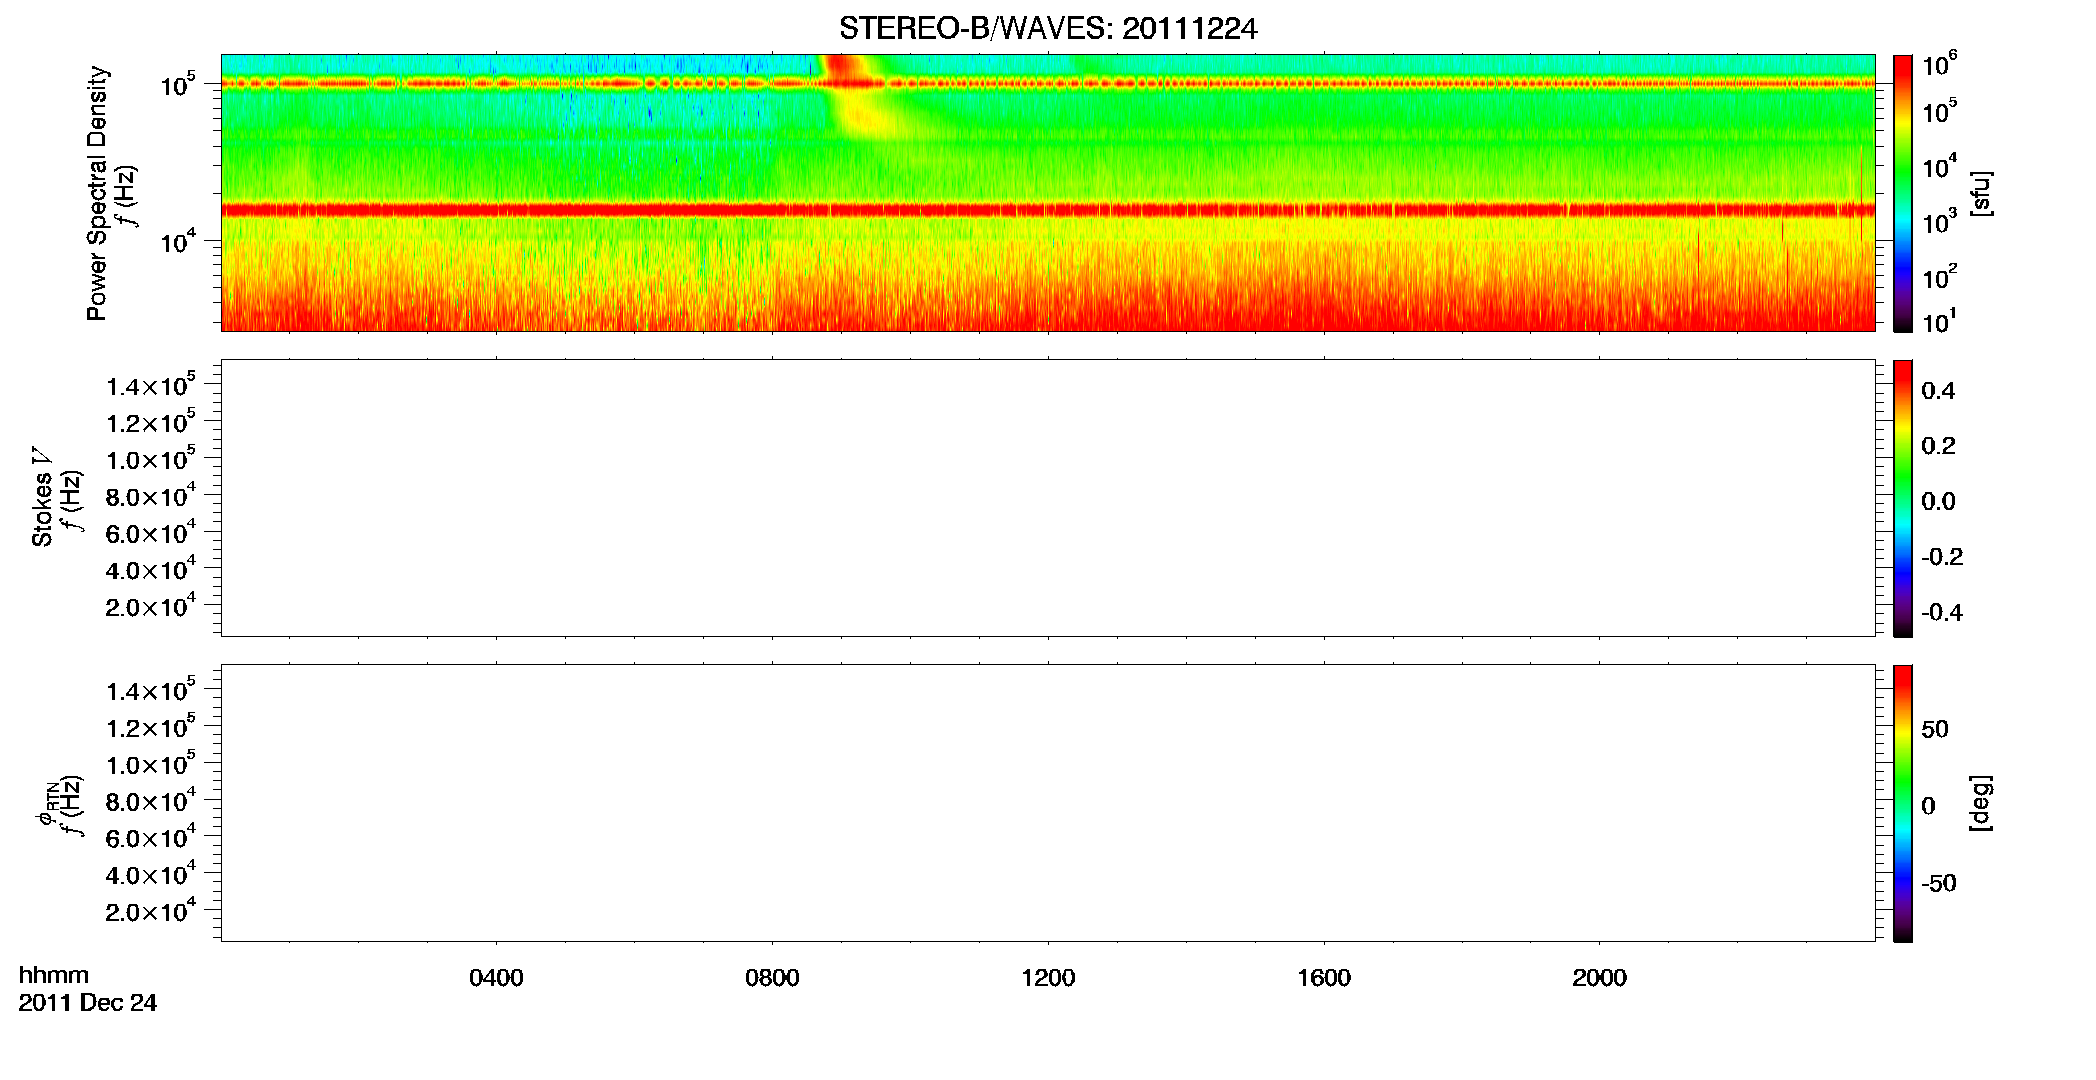Click the phi RTN degree color bar

[1903, 803]
